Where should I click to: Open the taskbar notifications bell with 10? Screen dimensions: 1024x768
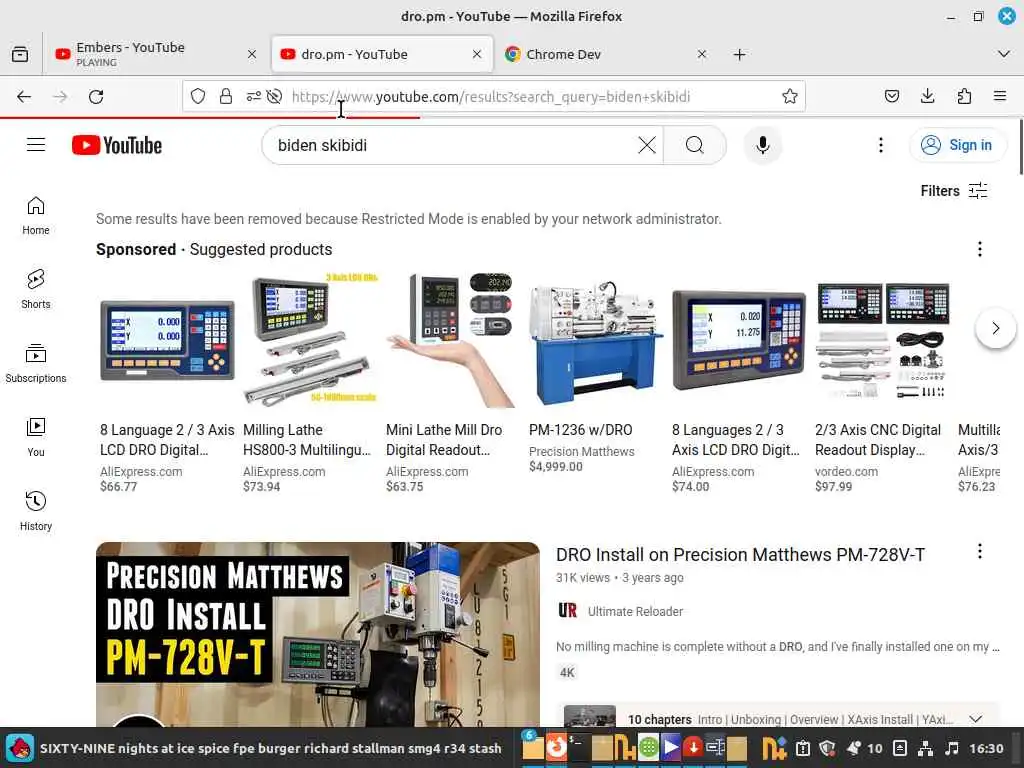pyautogui.click(x=864, y=748)
